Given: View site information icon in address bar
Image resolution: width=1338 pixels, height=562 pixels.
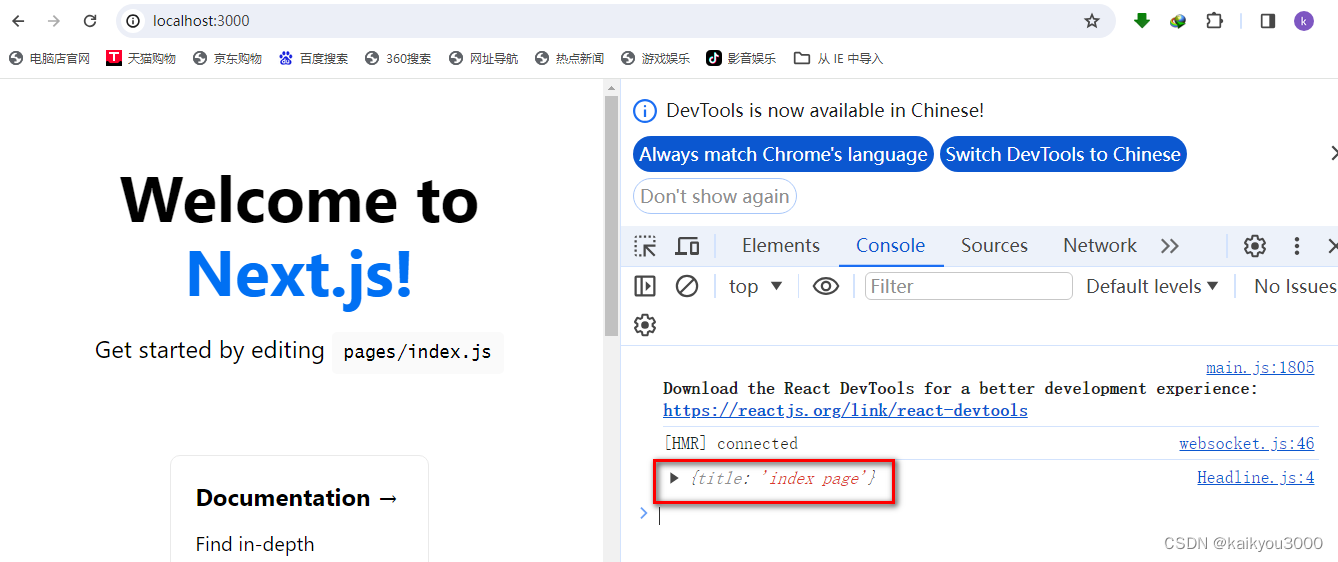Looking at the screenshot, I should click(134, 21).
